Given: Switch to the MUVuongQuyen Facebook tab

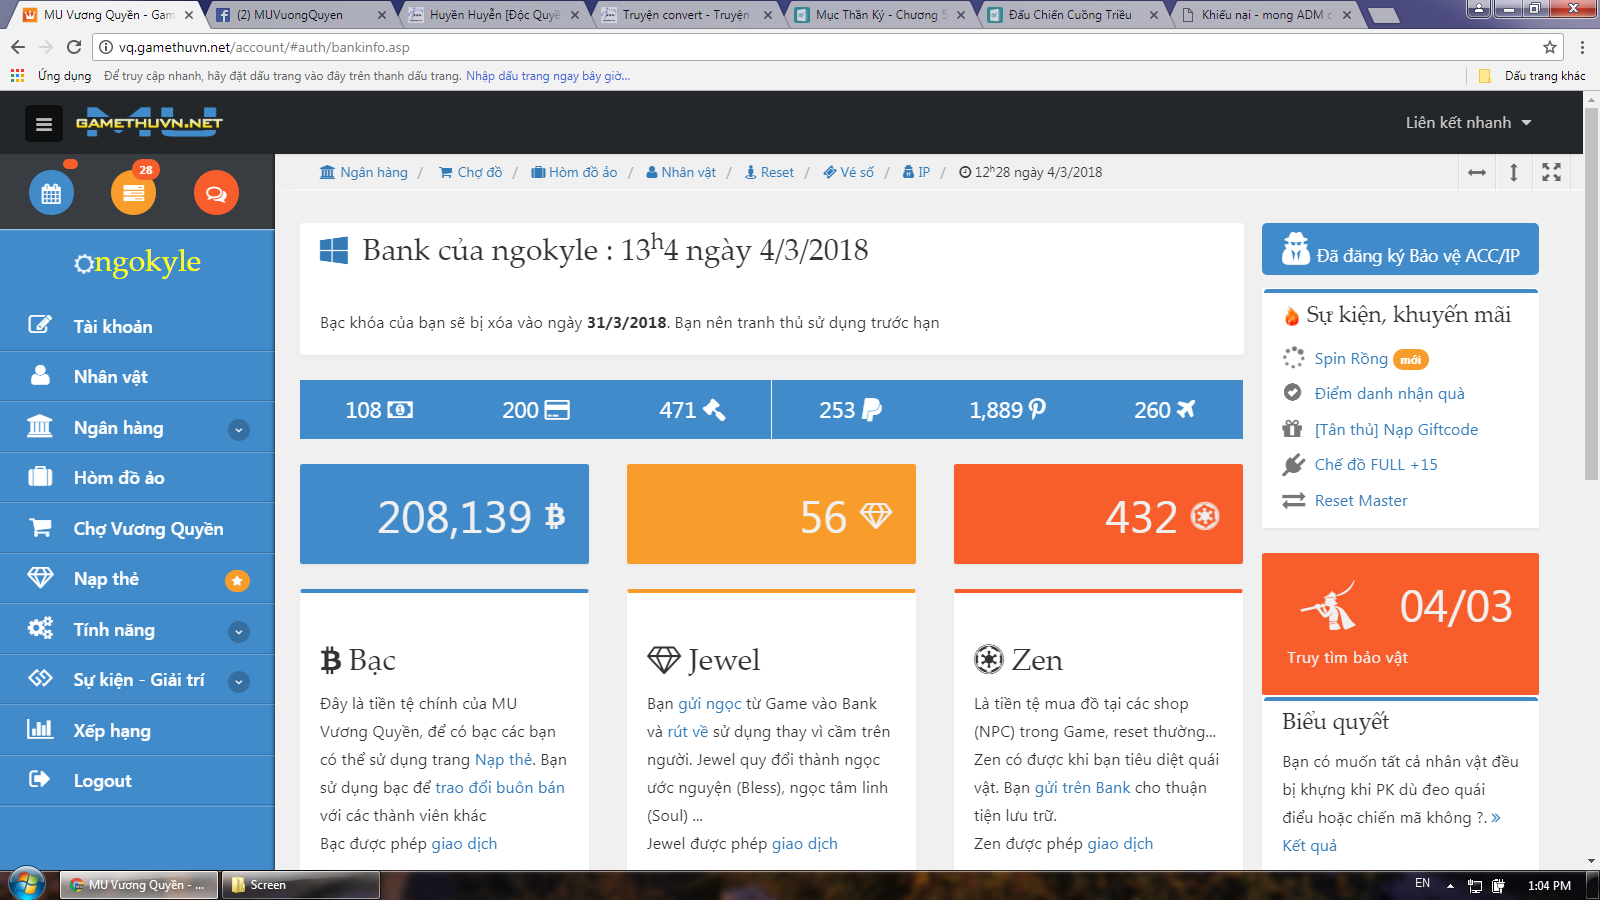Looking at the screenshot, I should coord(298,15).
